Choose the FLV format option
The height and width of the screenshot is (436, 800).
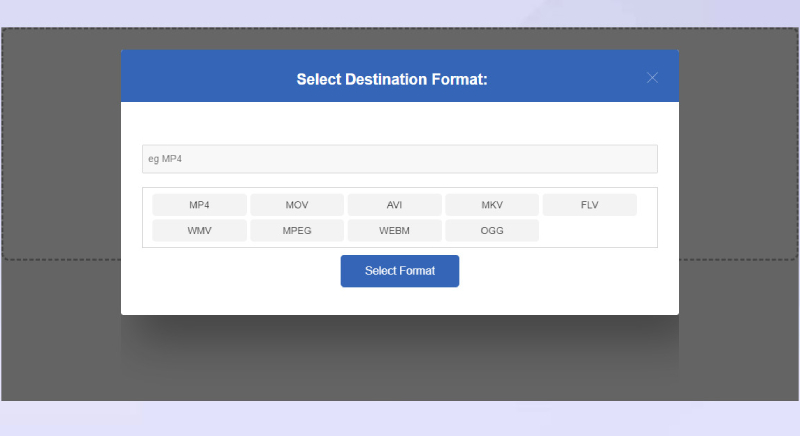[589, 205]
